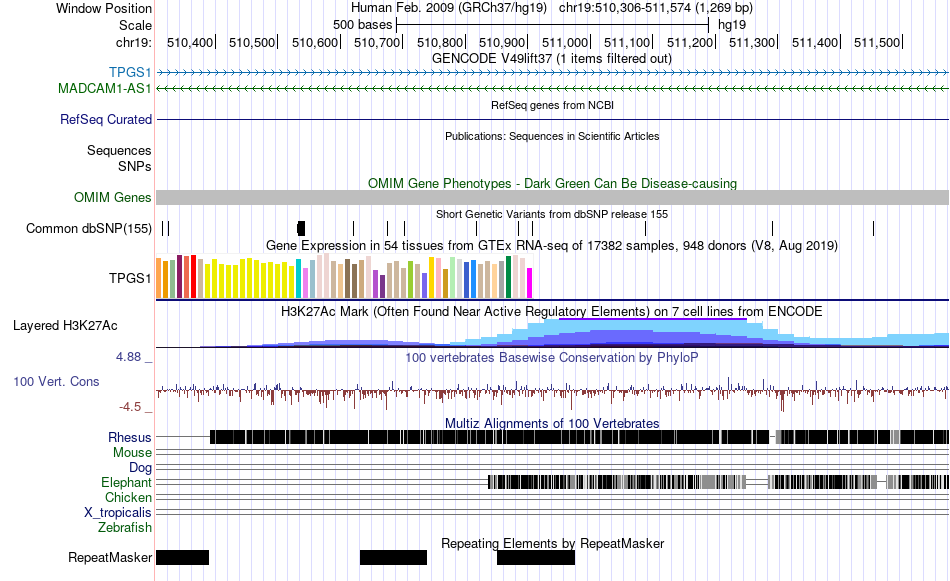The height and width of the screenshot is (581, 950).
Task: Click the Layered H3K27Ac track label
Action: 65,325
